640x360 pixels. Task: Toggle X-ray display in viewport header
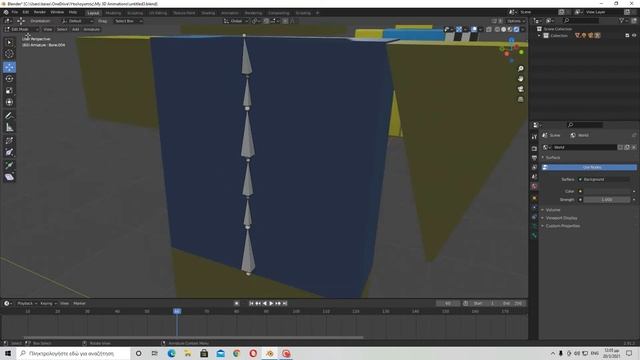pos(489,29)
